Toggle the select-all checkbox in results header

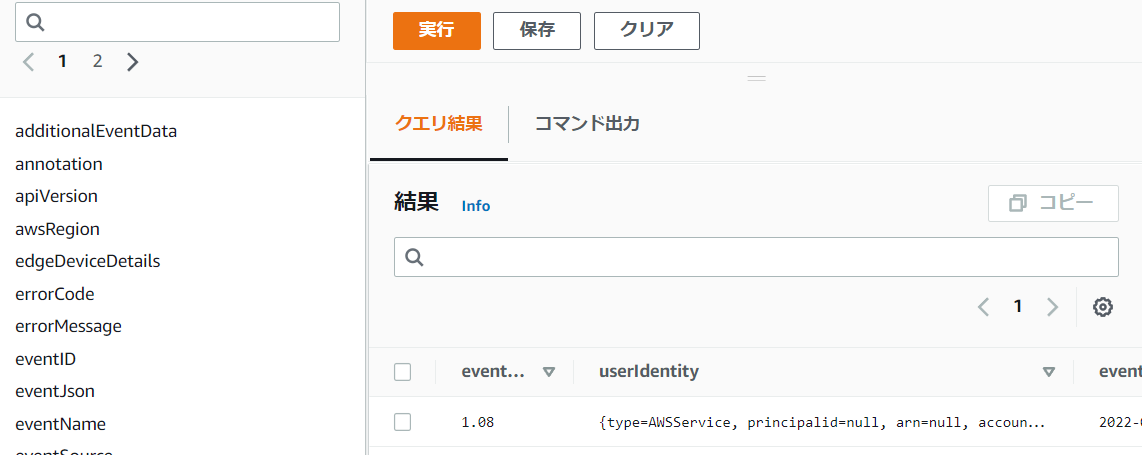click(x=403, y=372)
